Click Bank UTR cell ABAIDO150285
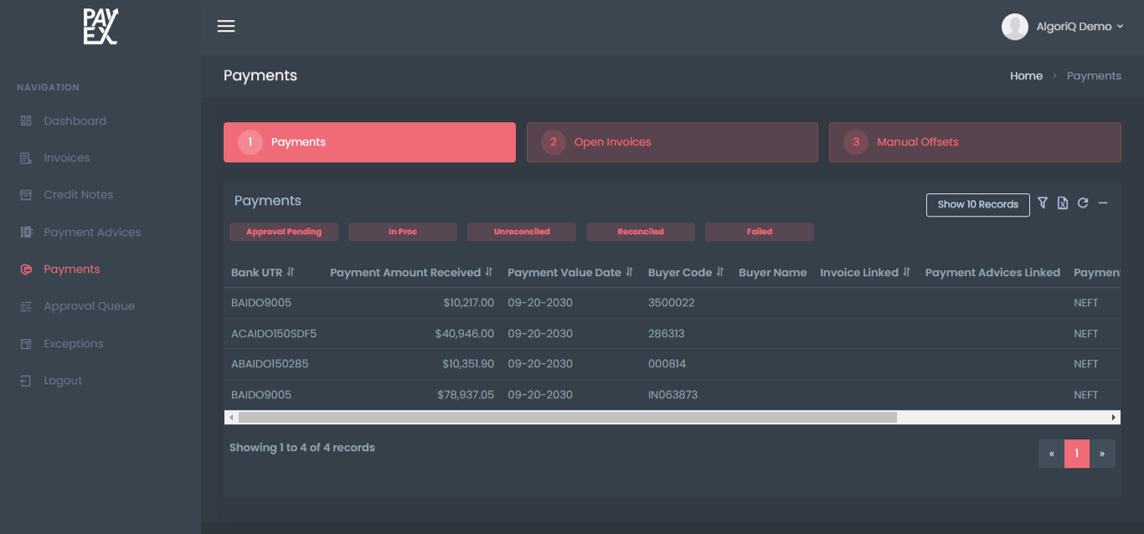Viewport: 1144px width, 534px height. [x=270, y=364]
